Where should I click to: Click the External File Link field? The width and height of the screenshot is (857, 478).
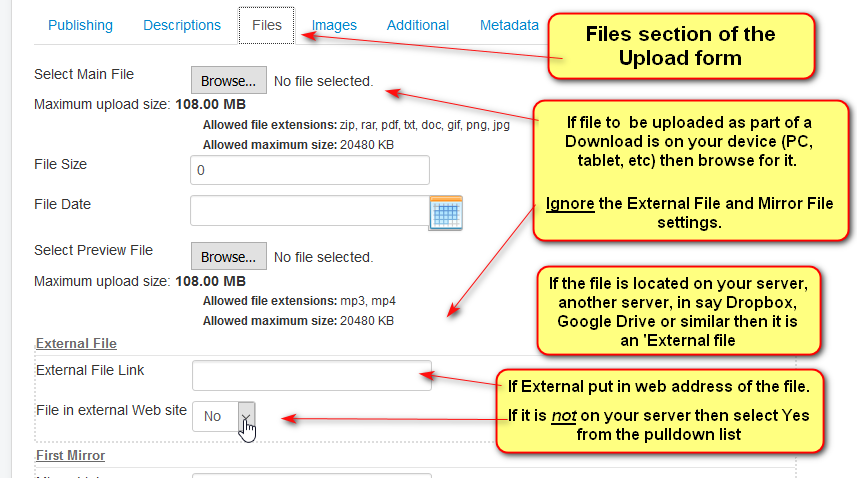pyautogui.click(x=312, y=375)
